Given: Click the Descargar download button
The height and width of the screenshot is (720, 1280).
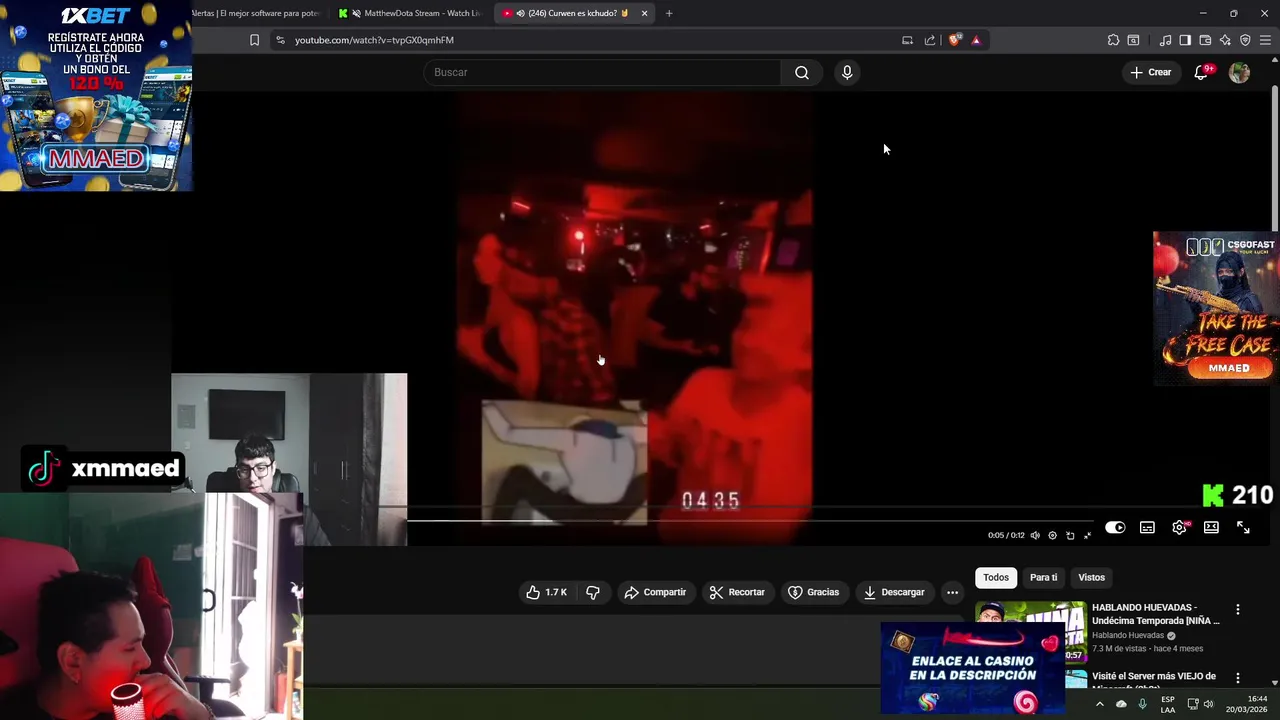Looking at the screenshot, I should coord(894,592).
